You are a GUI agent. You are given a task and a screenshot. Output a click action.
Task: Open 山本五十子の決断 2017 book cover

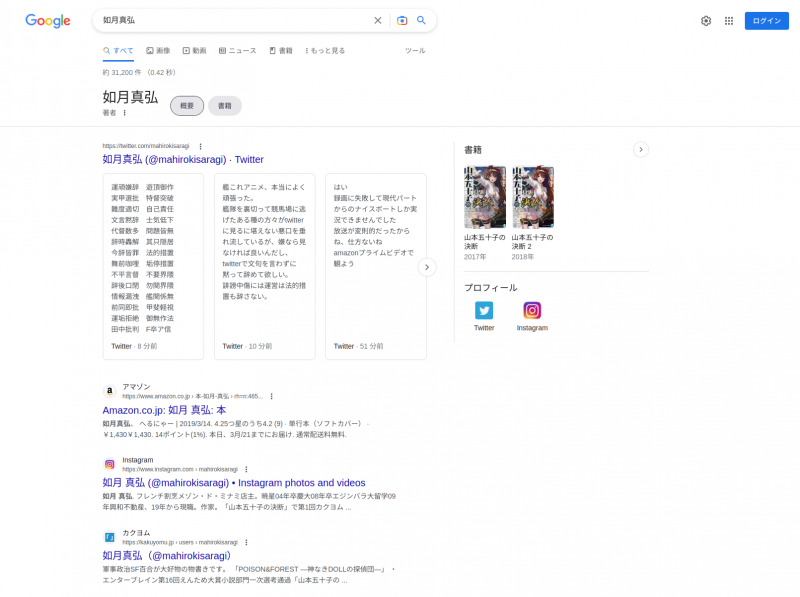485,197
